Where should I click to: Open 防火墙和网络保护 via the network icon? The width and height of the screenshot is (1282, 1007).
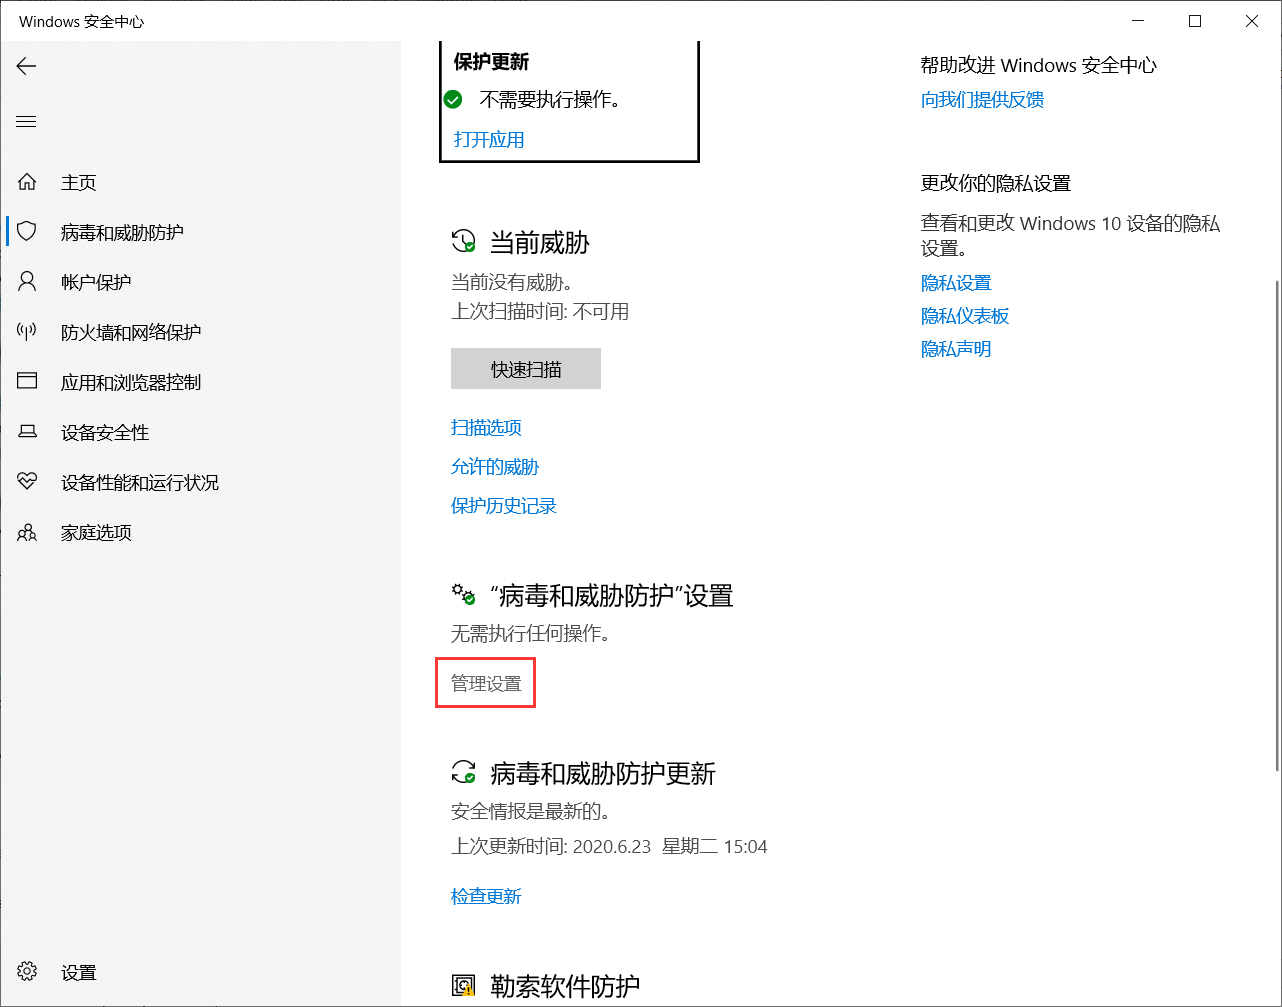click(x=26, y=331)
